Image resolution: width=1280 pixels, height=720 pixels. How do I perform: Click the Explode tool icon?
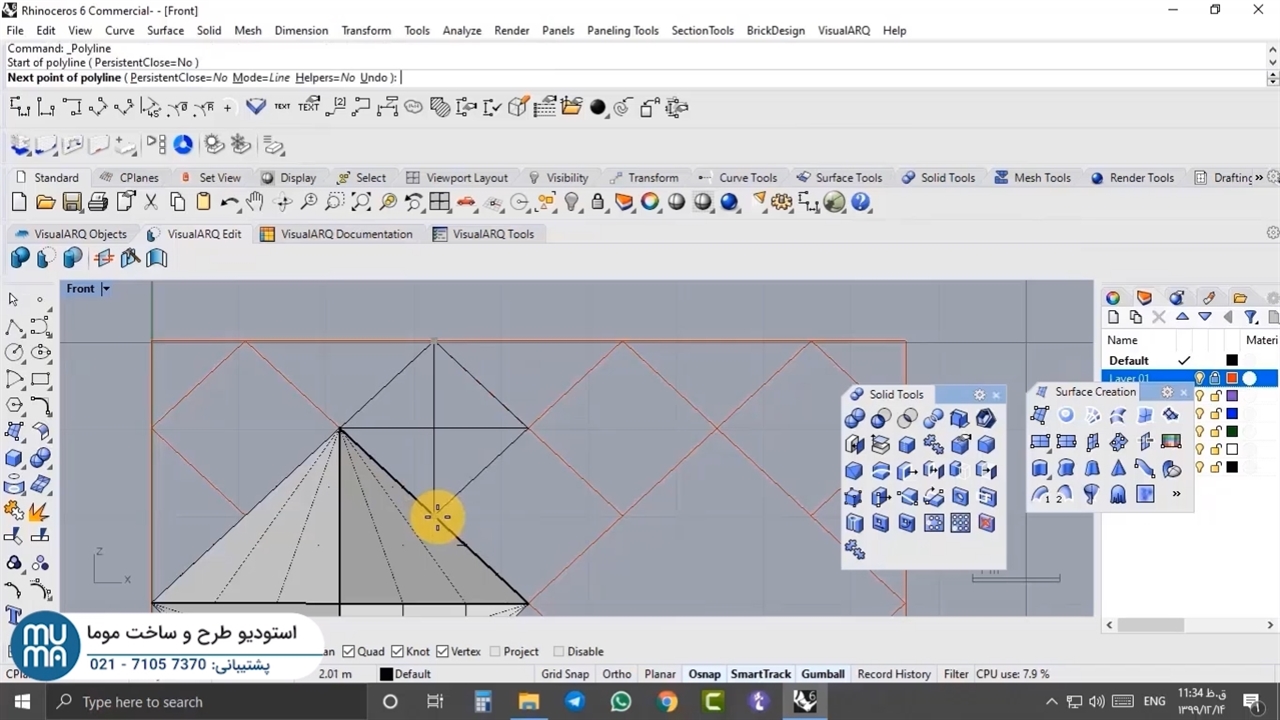[39, 512]
